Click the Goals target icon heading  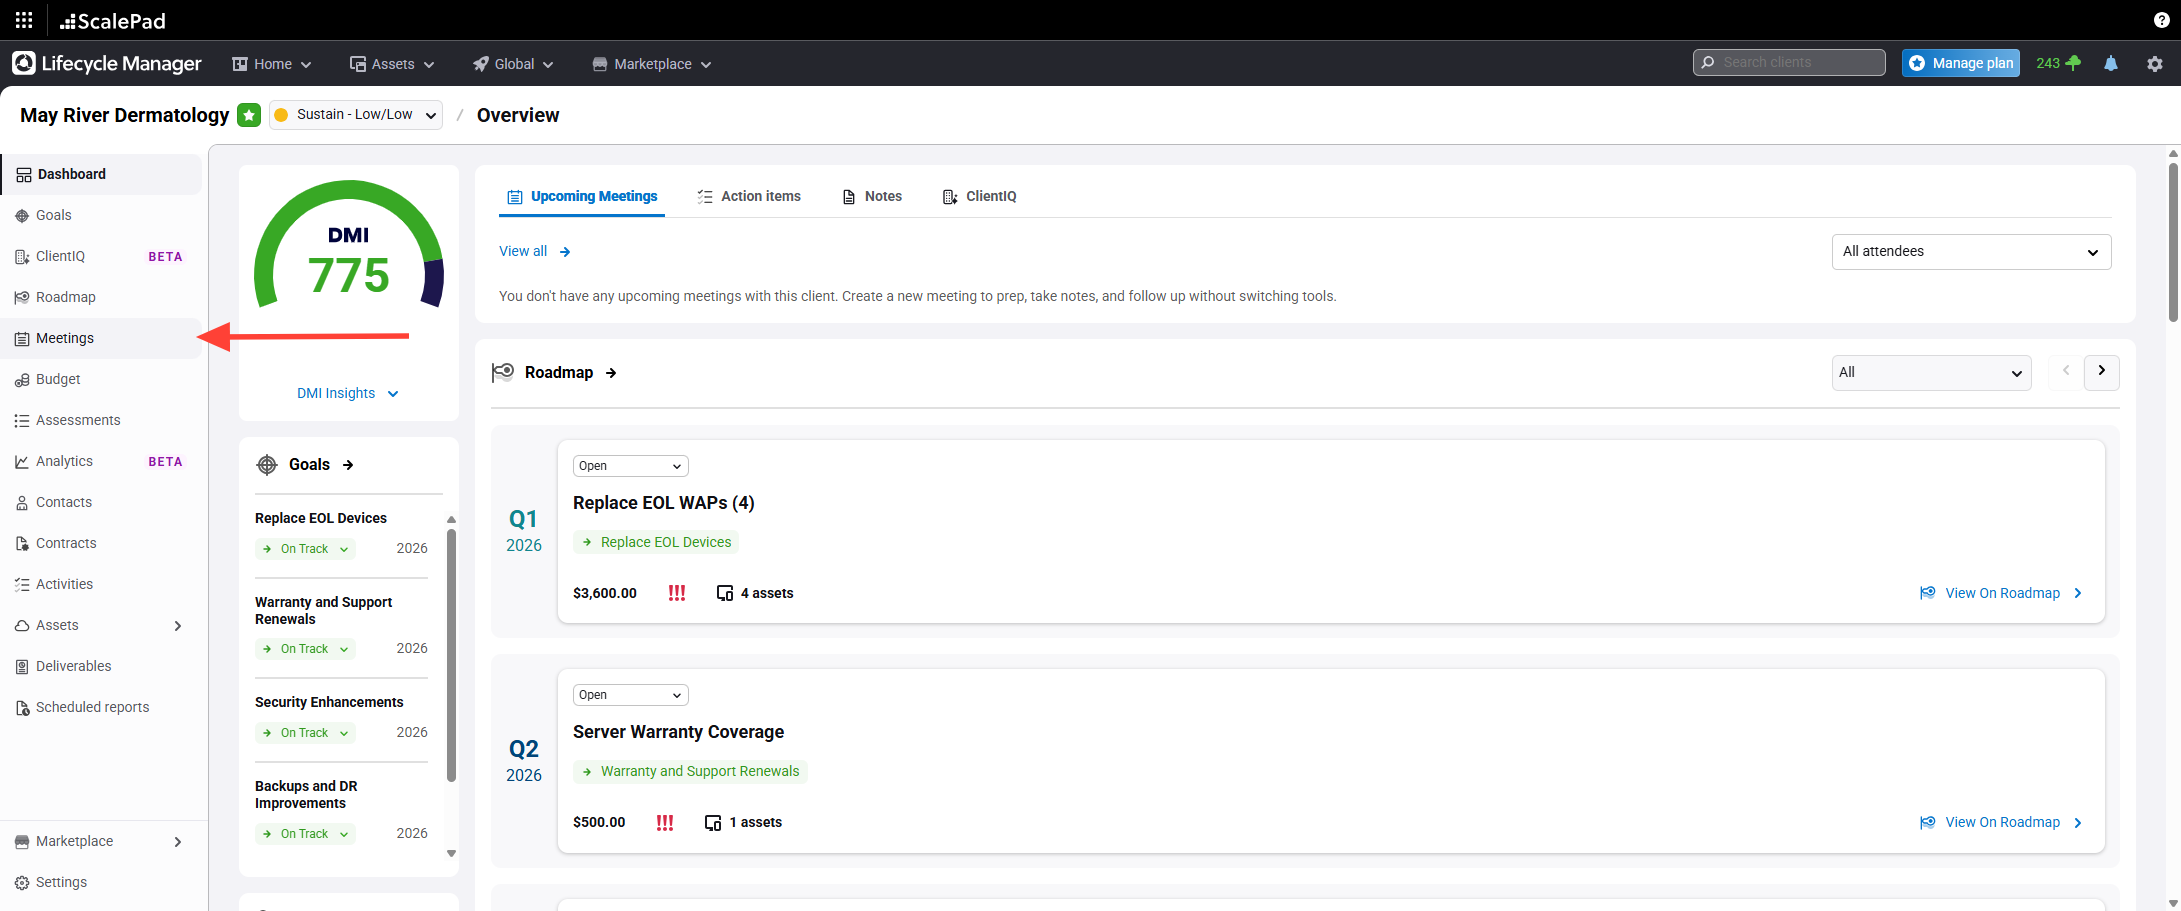tap(267, 465)
